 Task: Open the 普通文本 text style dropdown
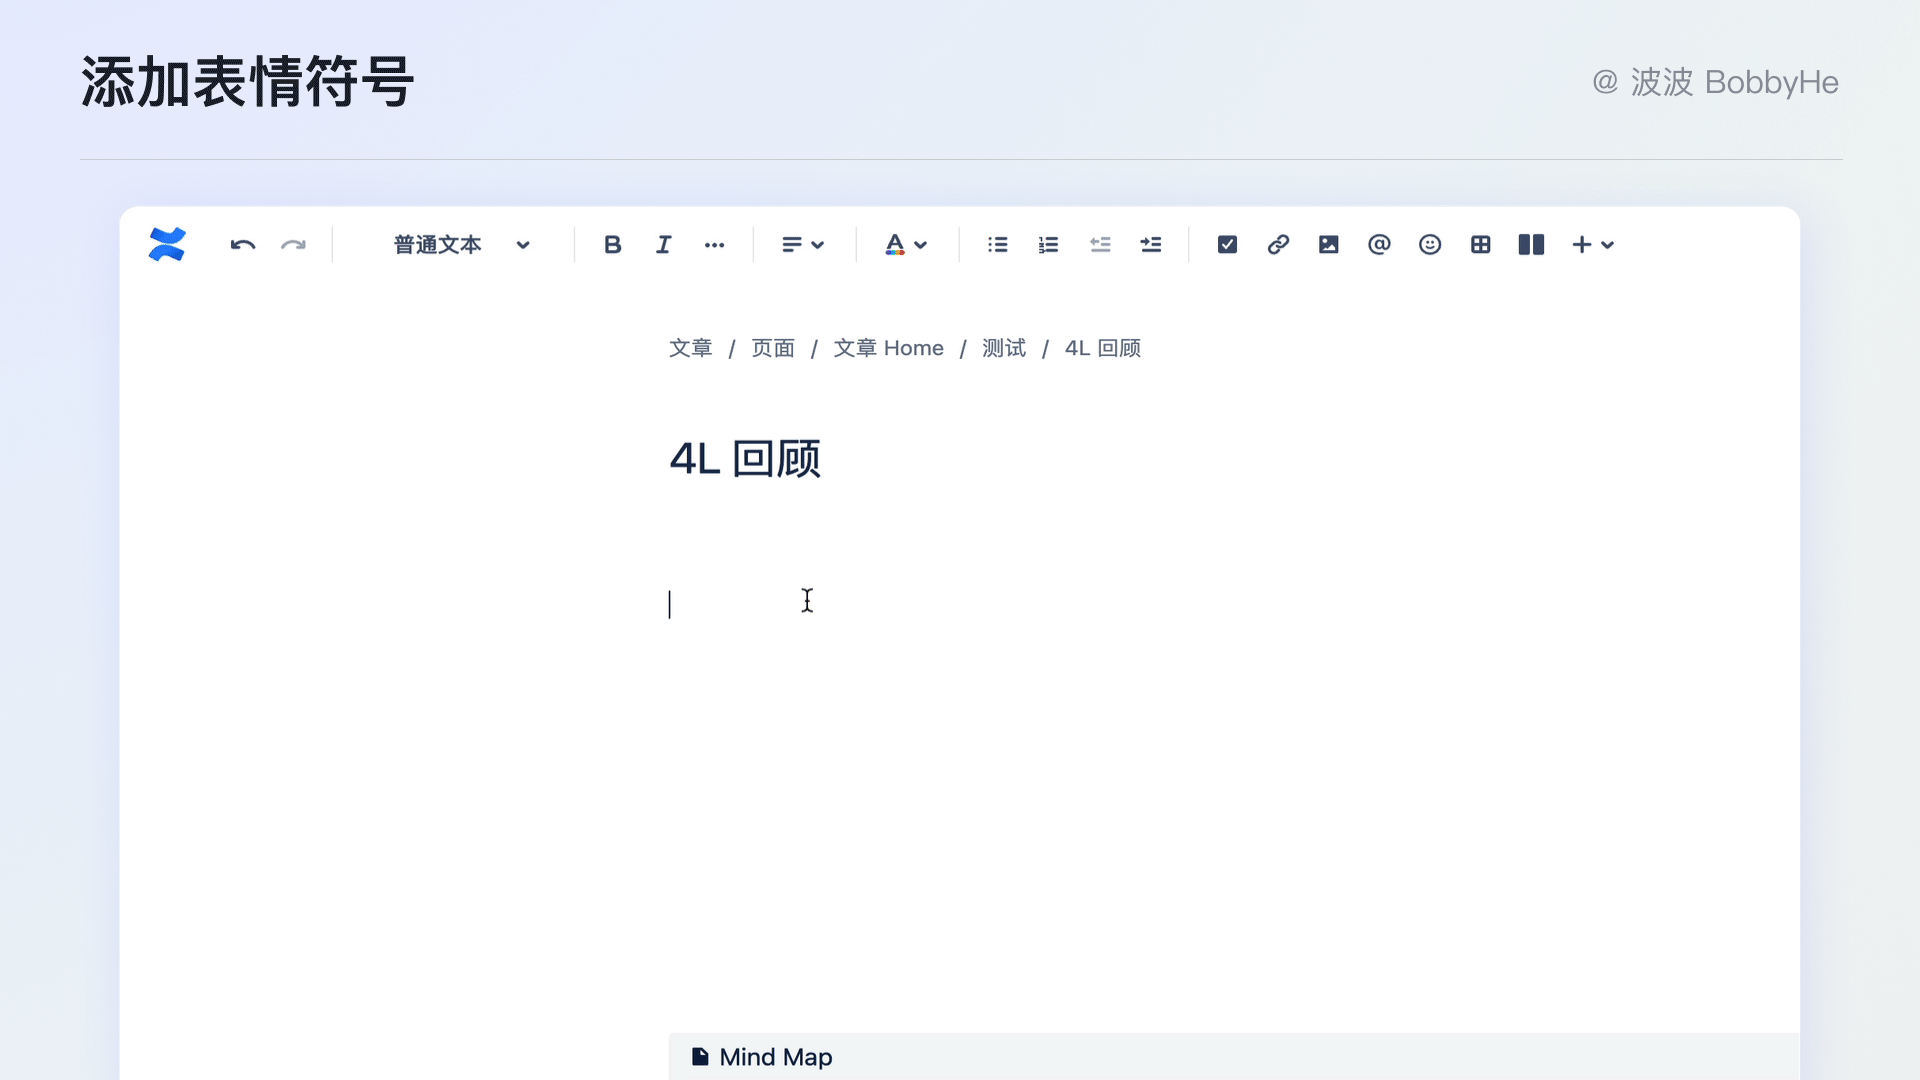[461, 245]
